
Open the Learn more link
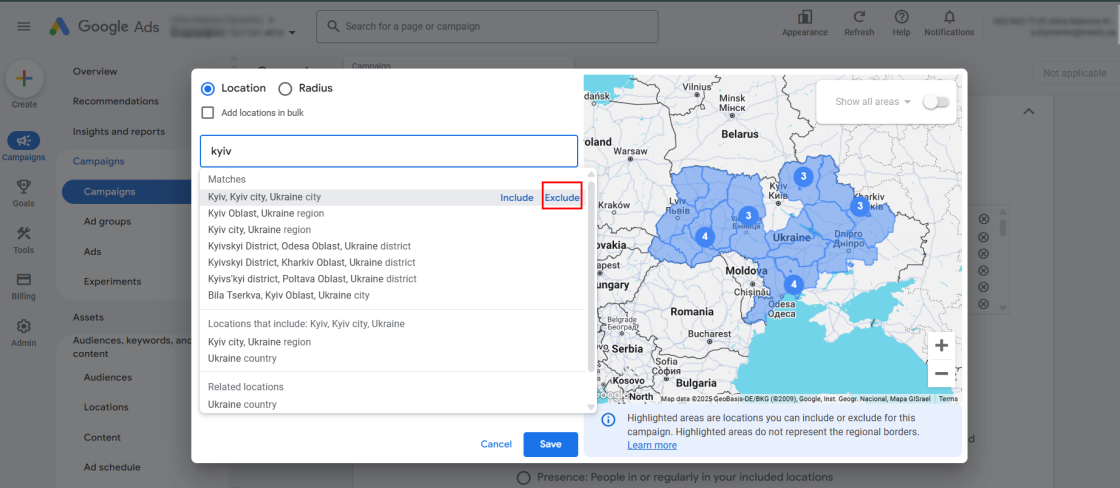(652, 445)
